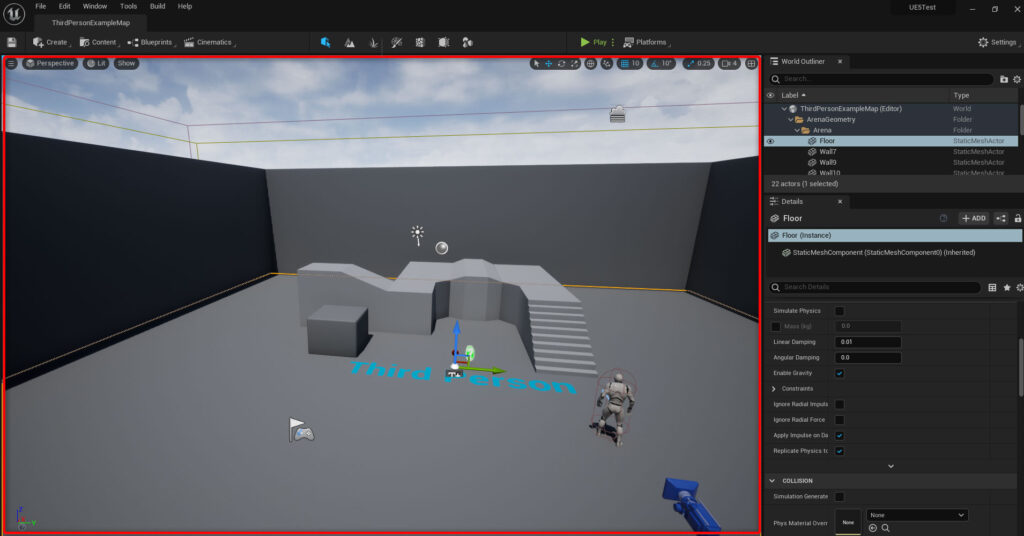Maximize or restore viewport layout icon
This screenshot has width=1024, height=536.
(x=752, y=63)
